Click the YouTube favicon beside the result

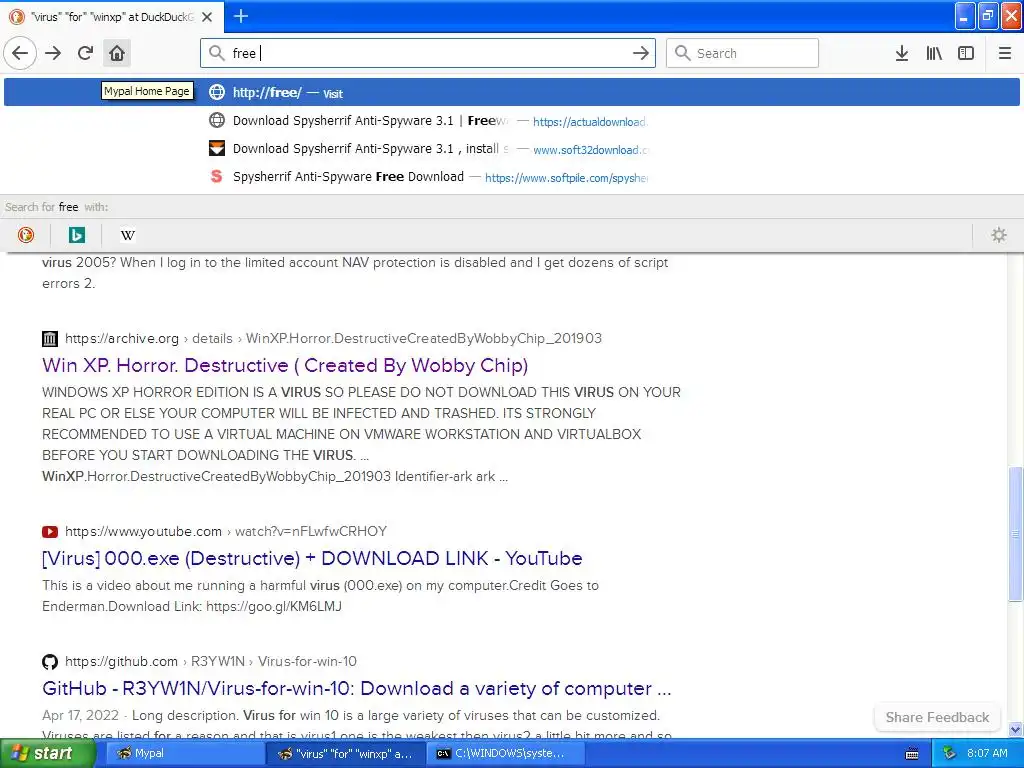[x=50, y=532]
